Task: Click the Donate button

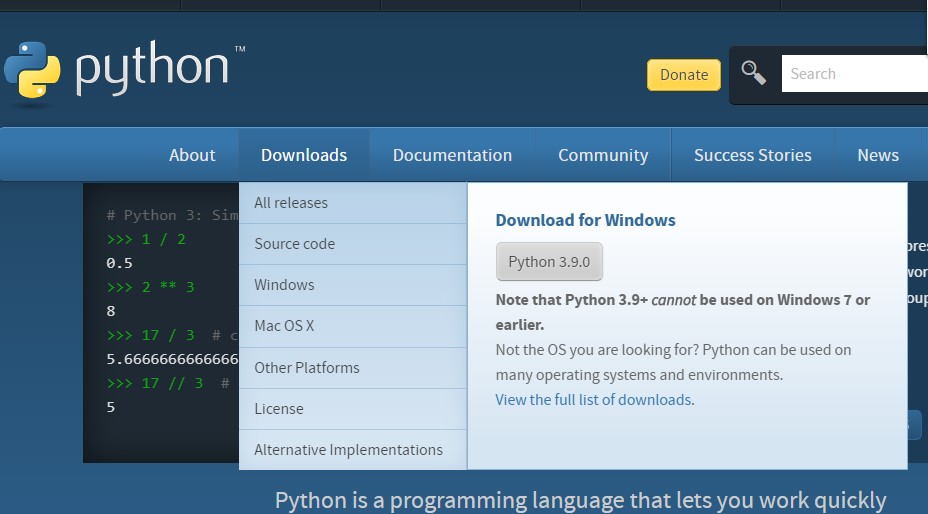Action: click(x=684, y=75)
